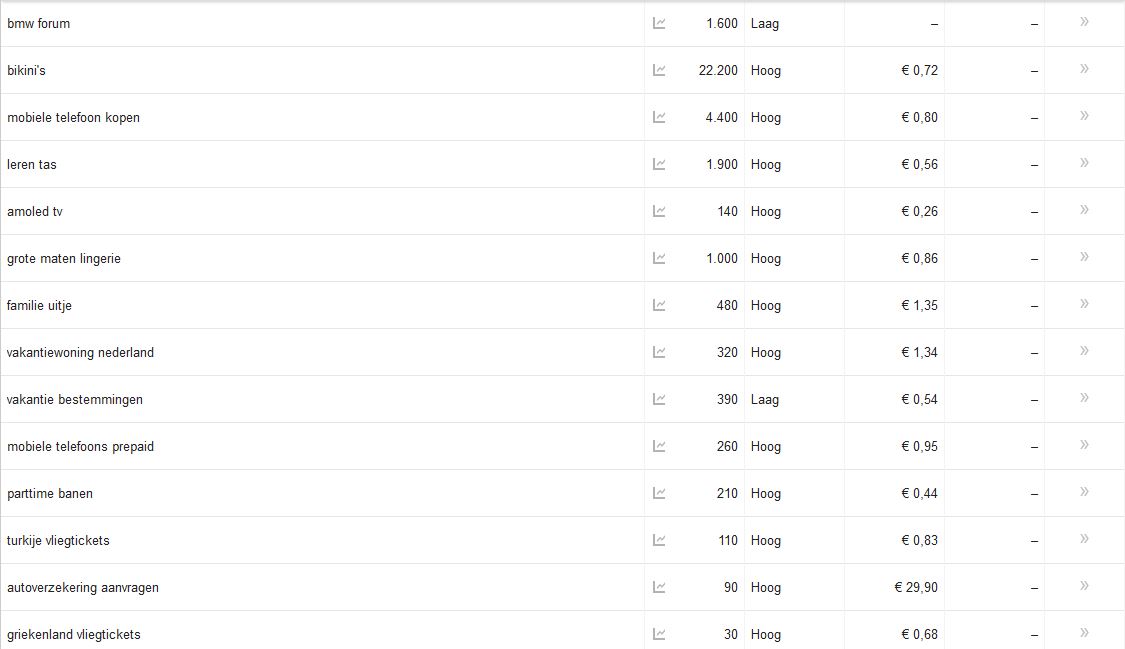Viewport: 1125px width, 649px height.
Task: Select the keyword mobiele telefoons prepaid
Action: tap(80, 447)
